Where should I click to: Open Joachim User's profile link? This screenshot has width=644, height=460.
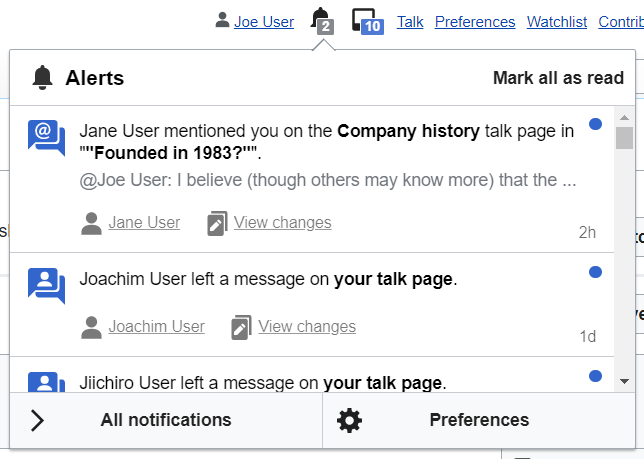click(156, 327)
